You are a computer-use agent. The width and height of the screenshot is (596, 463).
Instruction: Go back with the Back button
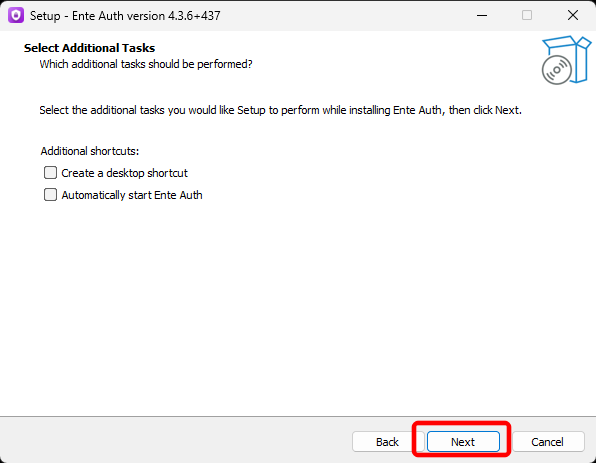(x=387, y=442)
